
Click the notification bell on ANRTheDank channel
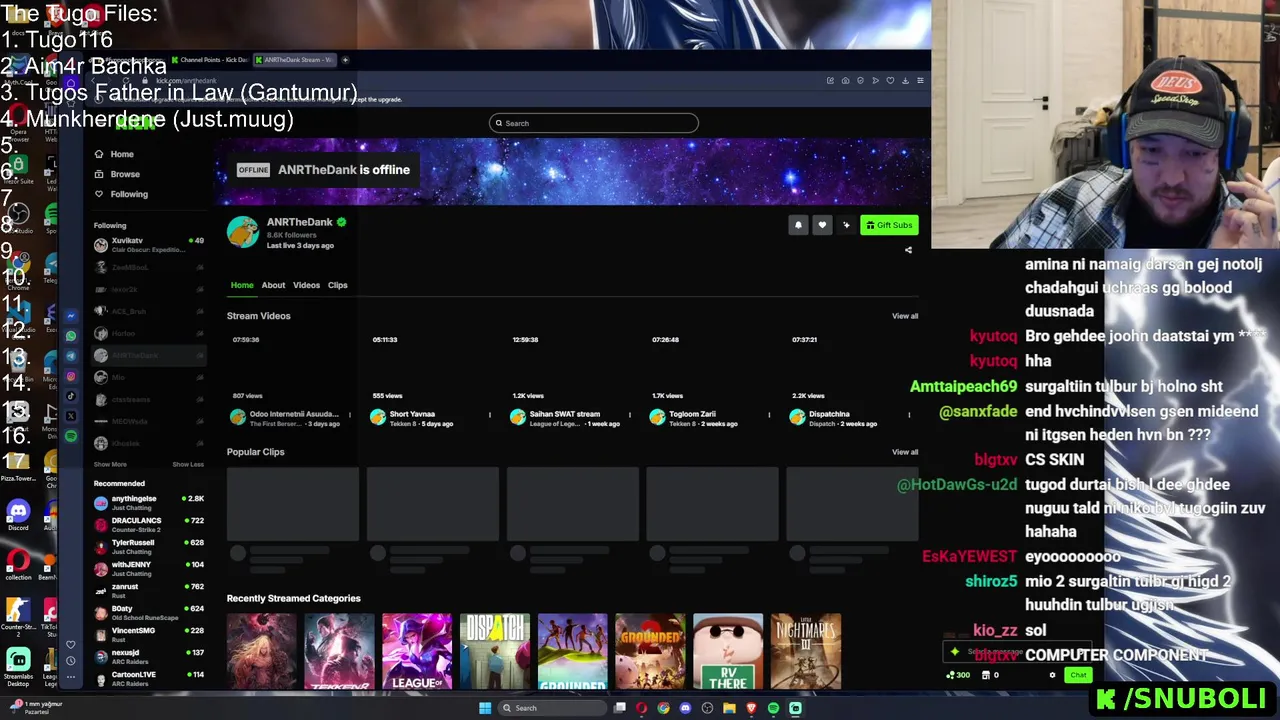[798, 225]
